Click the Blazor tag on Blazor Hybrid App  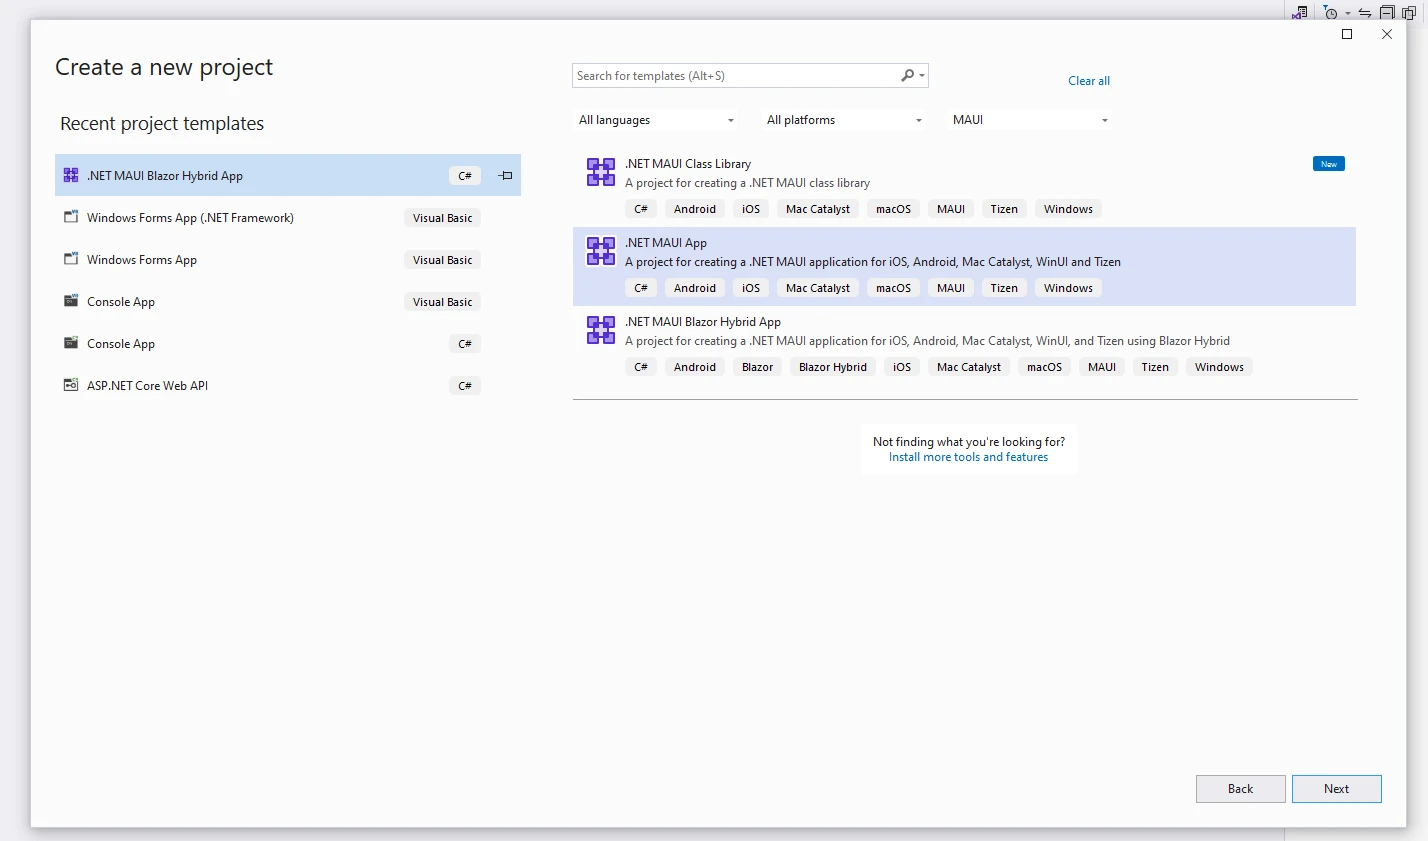[x=758, y=367]
